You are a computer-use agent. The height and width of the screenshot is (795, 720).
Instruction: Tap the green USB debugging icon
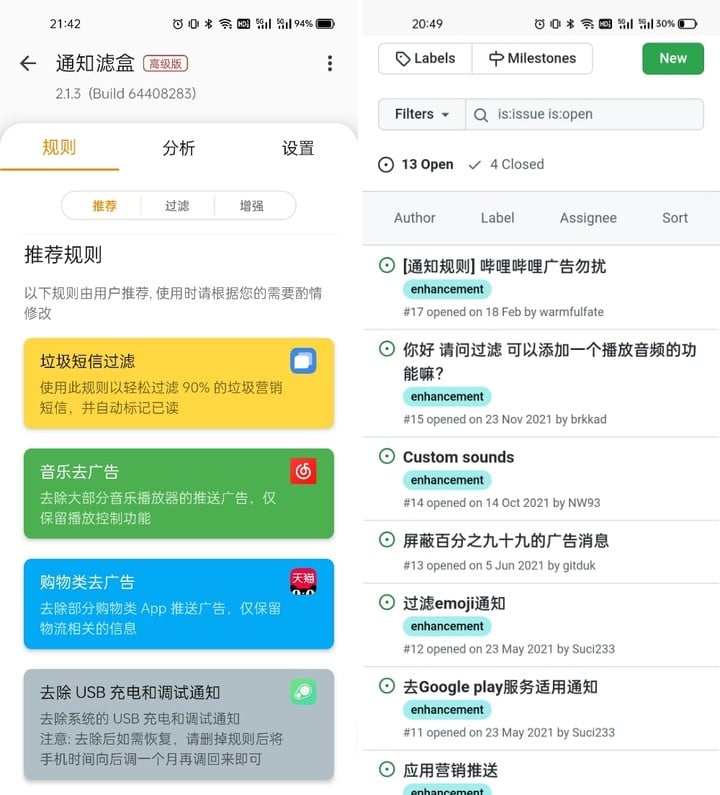[303, 692]
